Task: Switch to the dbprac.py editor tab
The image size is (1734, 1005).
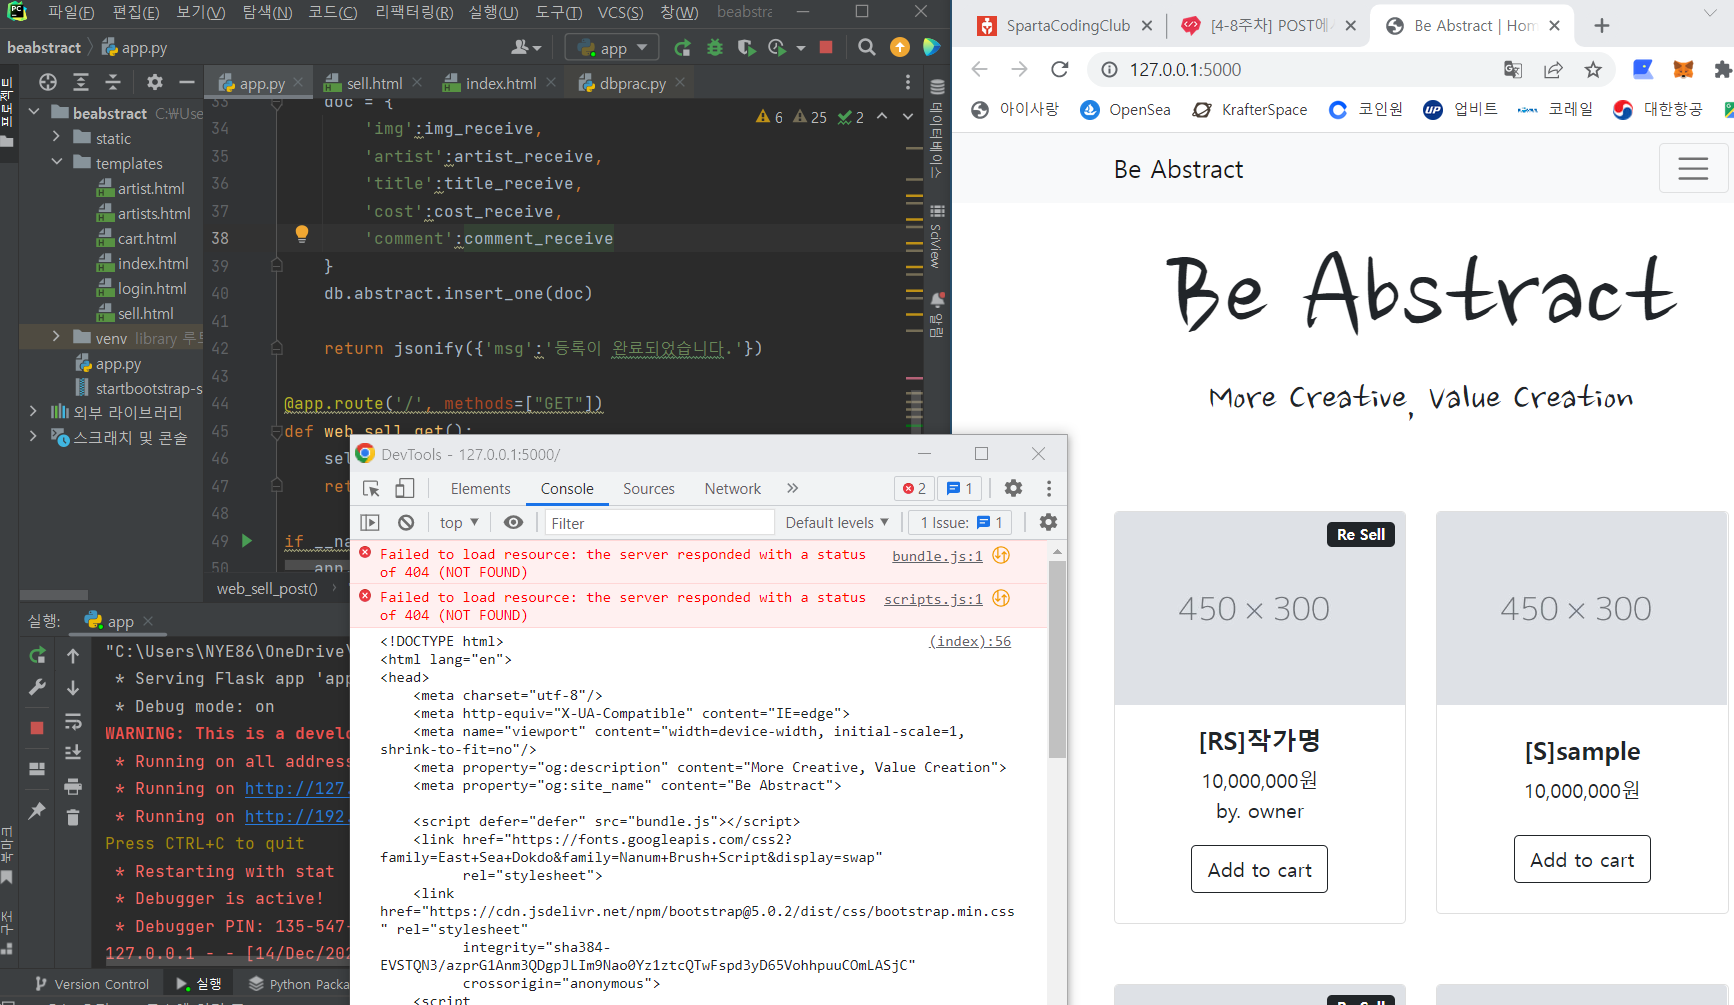Action: coord(632,83)
